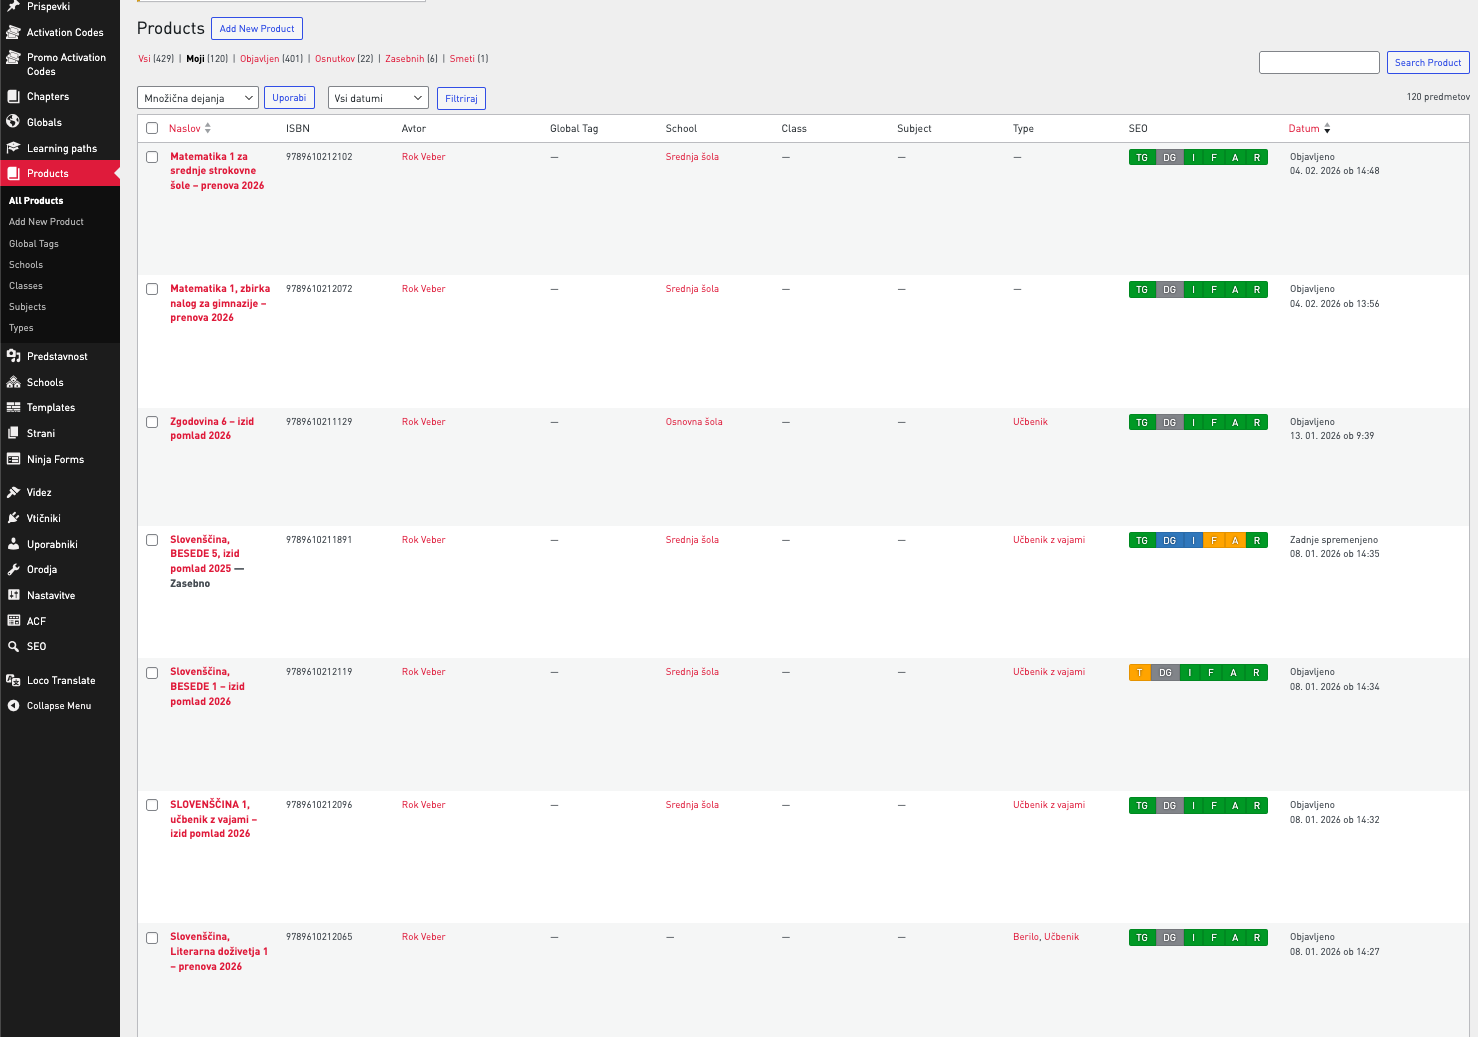Viewport: 1478px width, 1037px height.
Task: Click the Ninja Forms sidebar icon
Action: coord(13,459)
